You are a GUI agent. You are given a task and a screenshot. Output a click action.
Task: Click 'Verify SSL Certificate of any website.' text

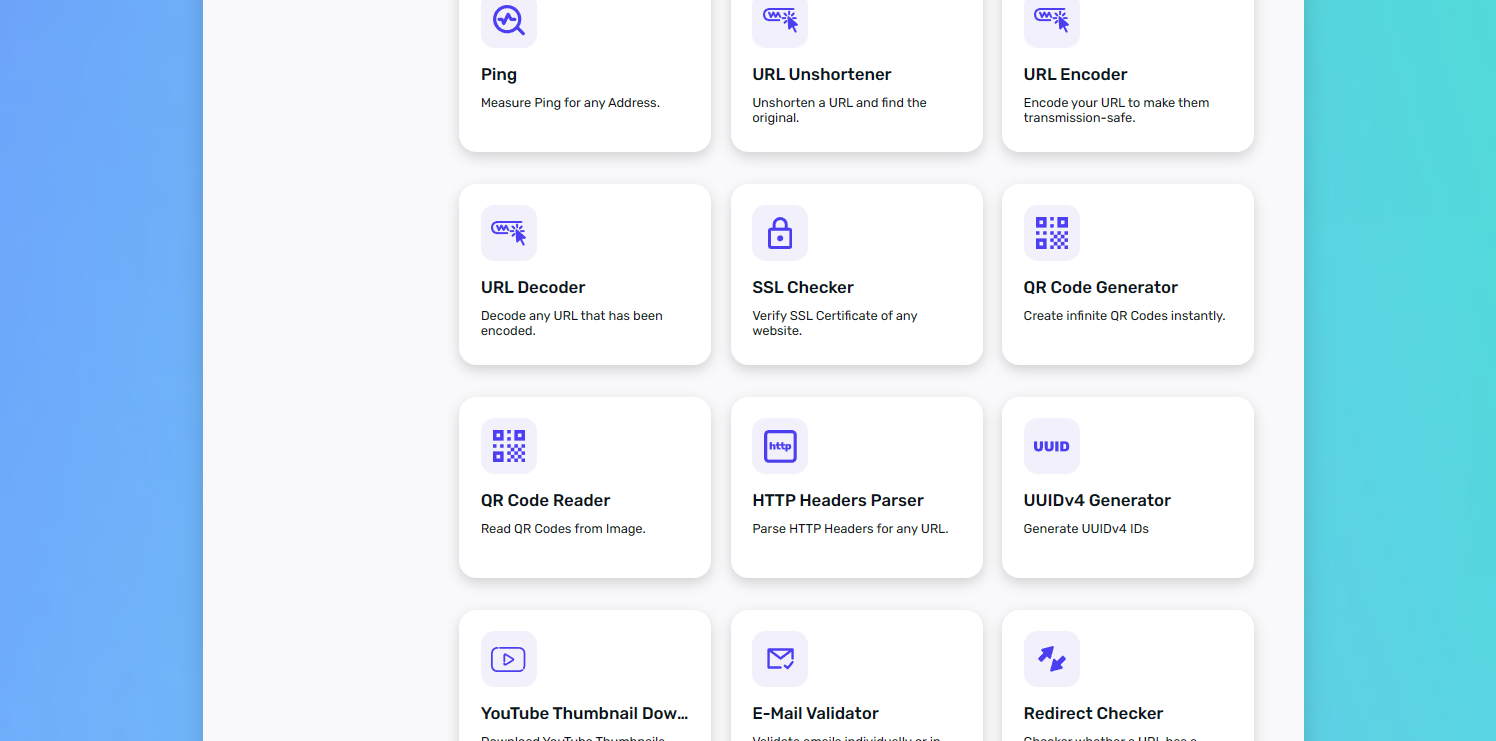click(x=834, y=323)
